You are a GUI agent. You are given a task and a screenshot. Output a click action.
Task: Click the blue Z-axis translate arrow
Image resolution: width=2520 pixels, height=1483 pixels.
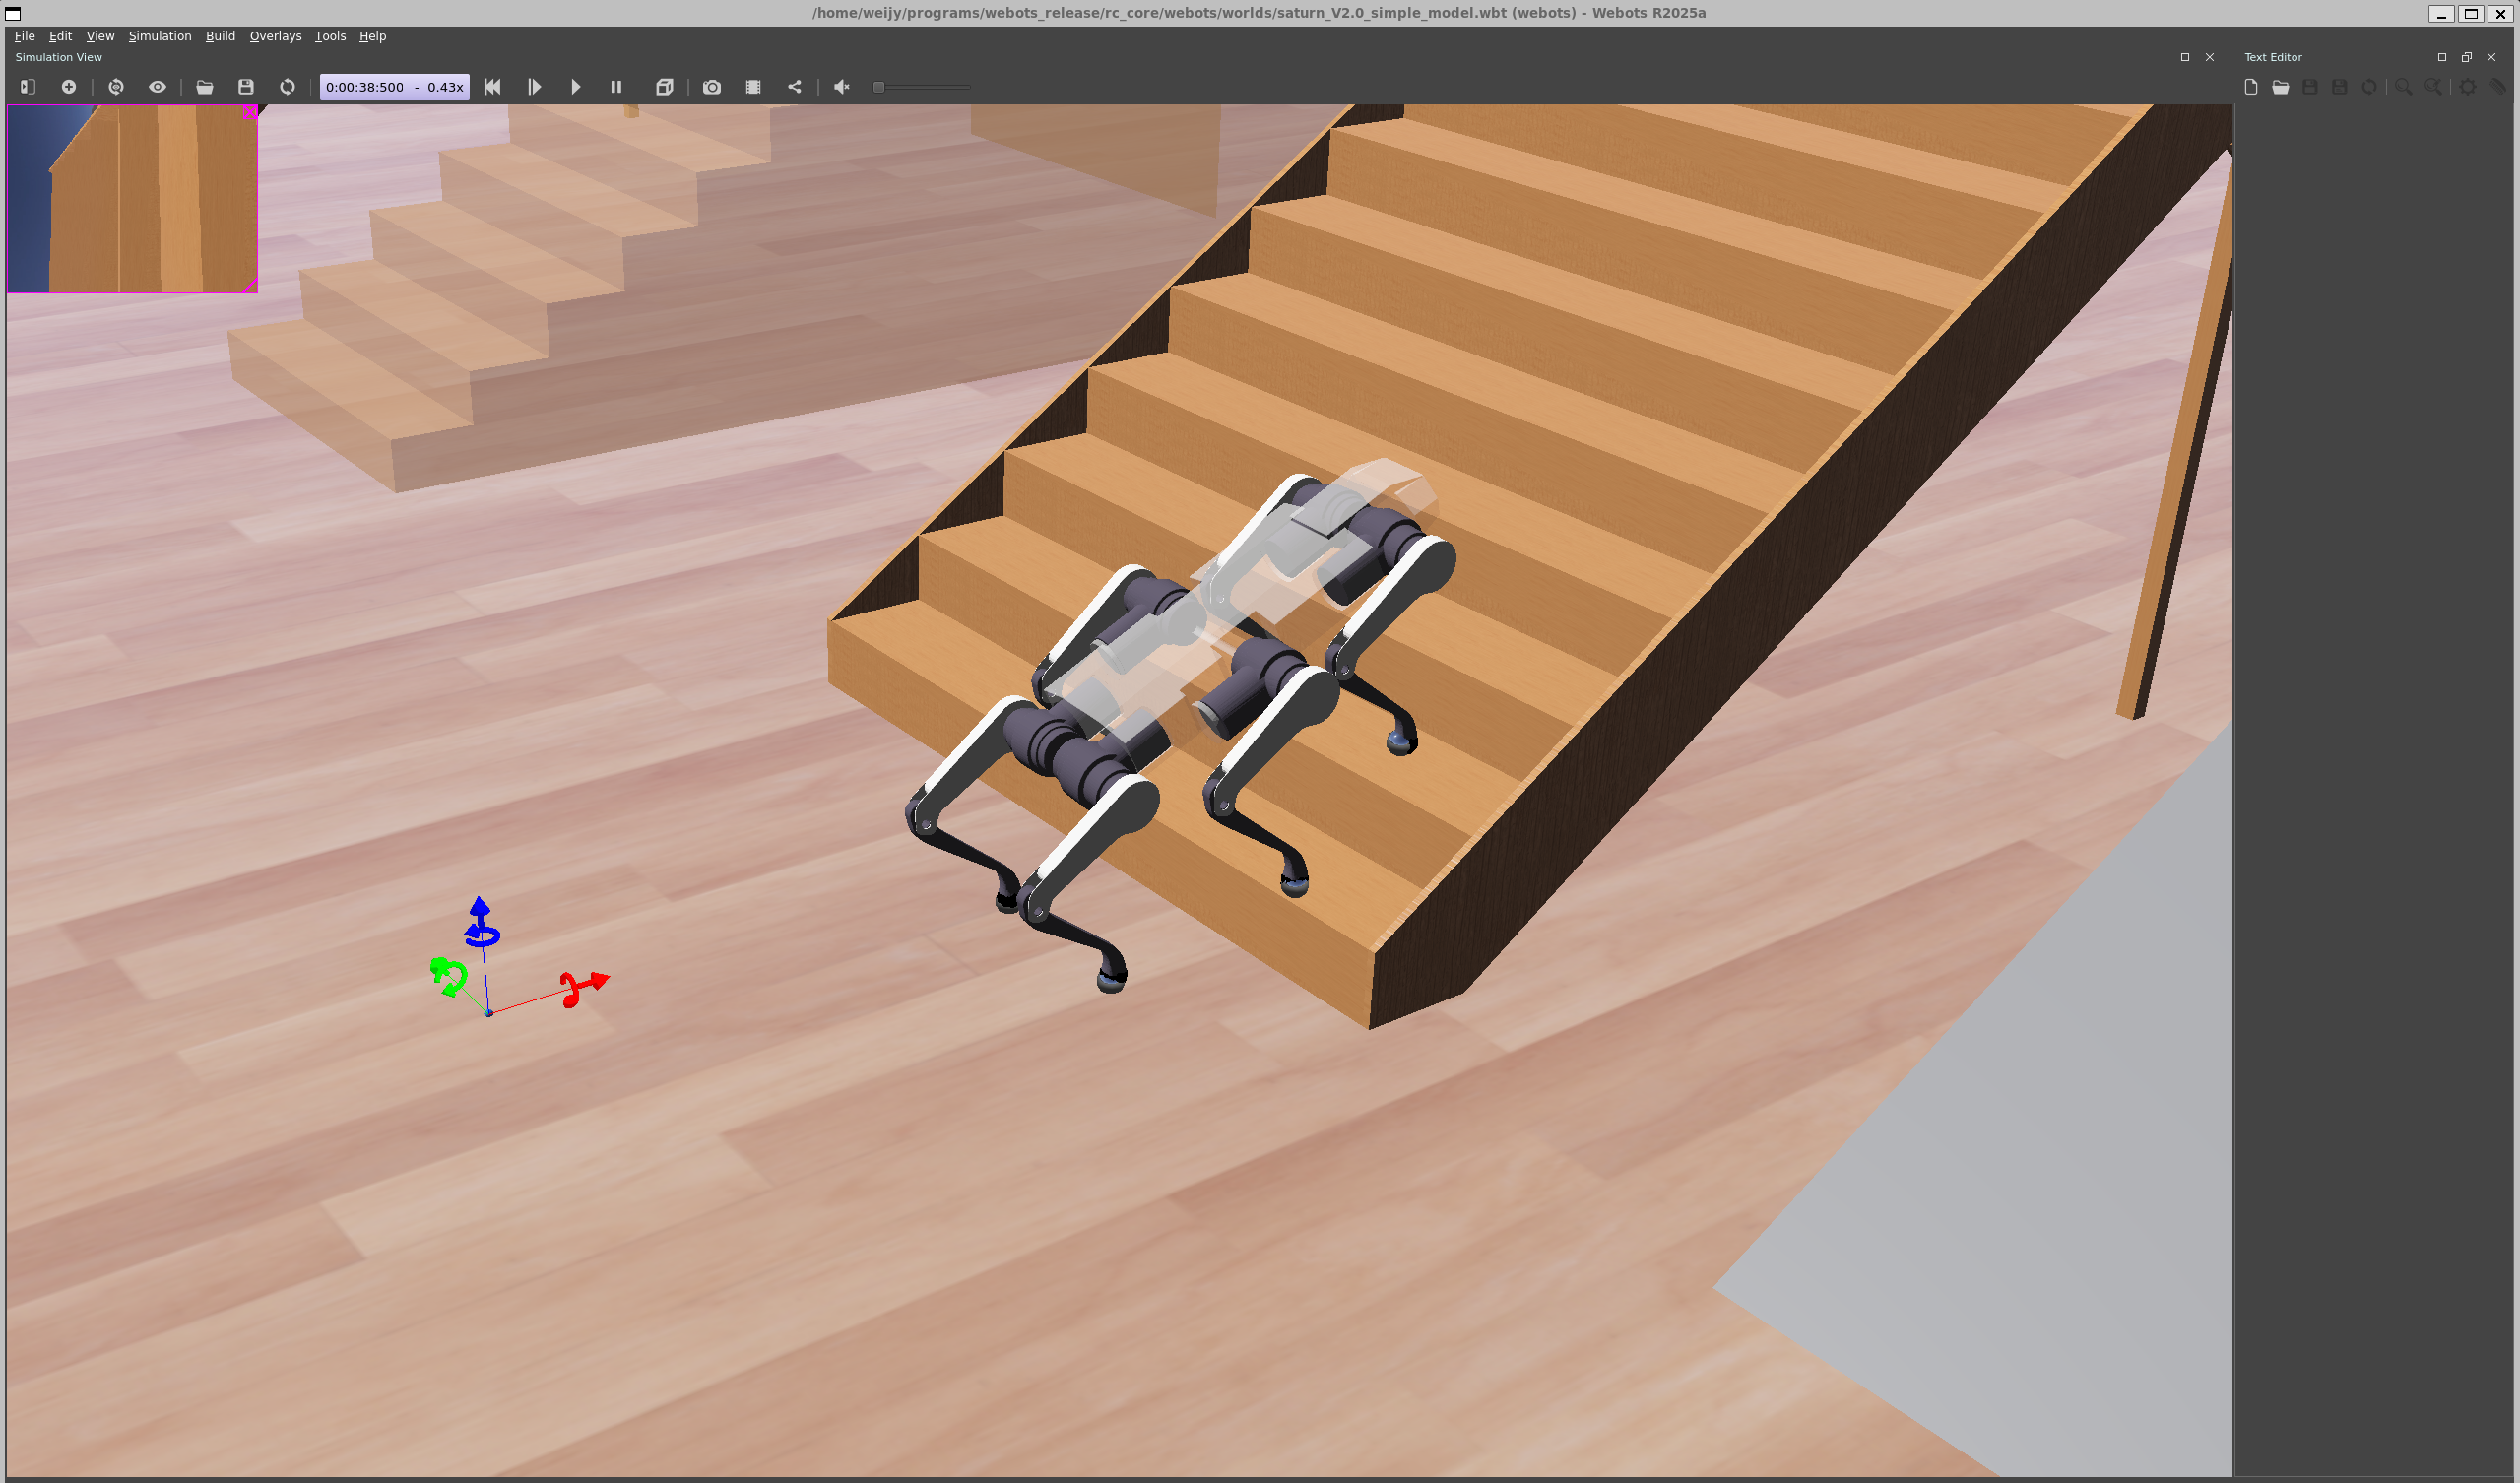[x=480, y=907]
